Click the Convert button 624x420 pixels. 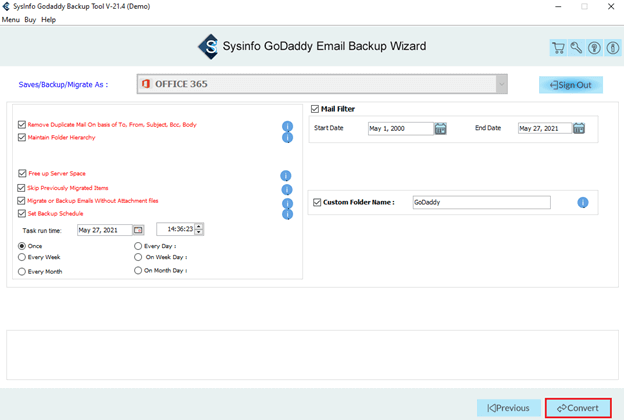coord(578,408)
